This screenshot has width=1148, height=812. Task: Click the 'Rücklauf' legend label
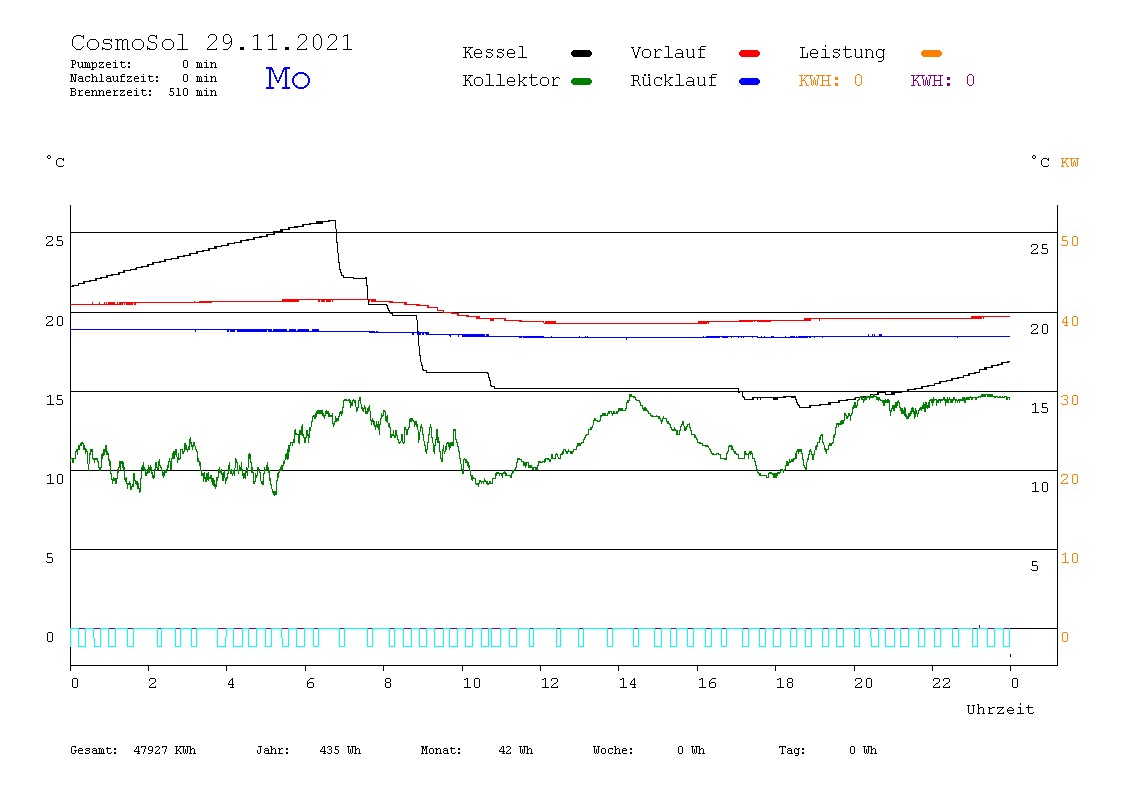point(674,81)
